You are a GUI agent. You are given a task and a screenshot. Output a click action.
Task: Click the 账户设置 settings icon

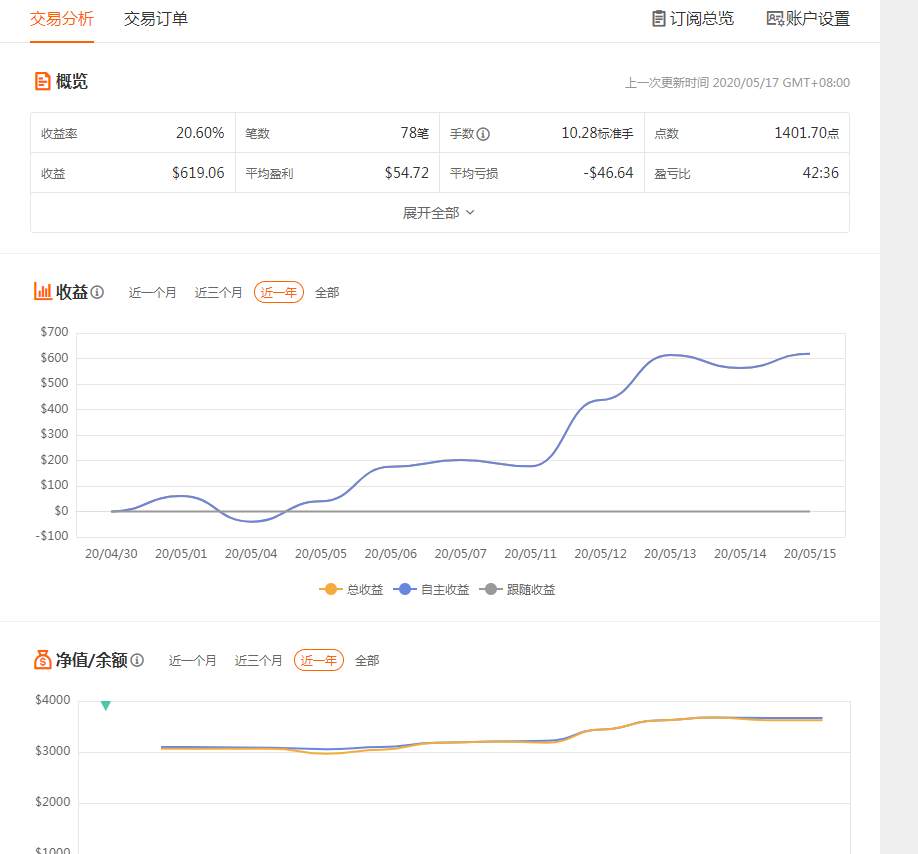point(775,19)
